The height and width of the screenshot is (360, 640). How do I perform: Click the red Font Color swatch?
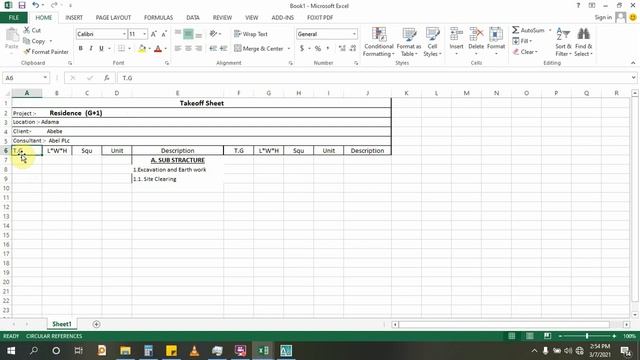[158, 49]
